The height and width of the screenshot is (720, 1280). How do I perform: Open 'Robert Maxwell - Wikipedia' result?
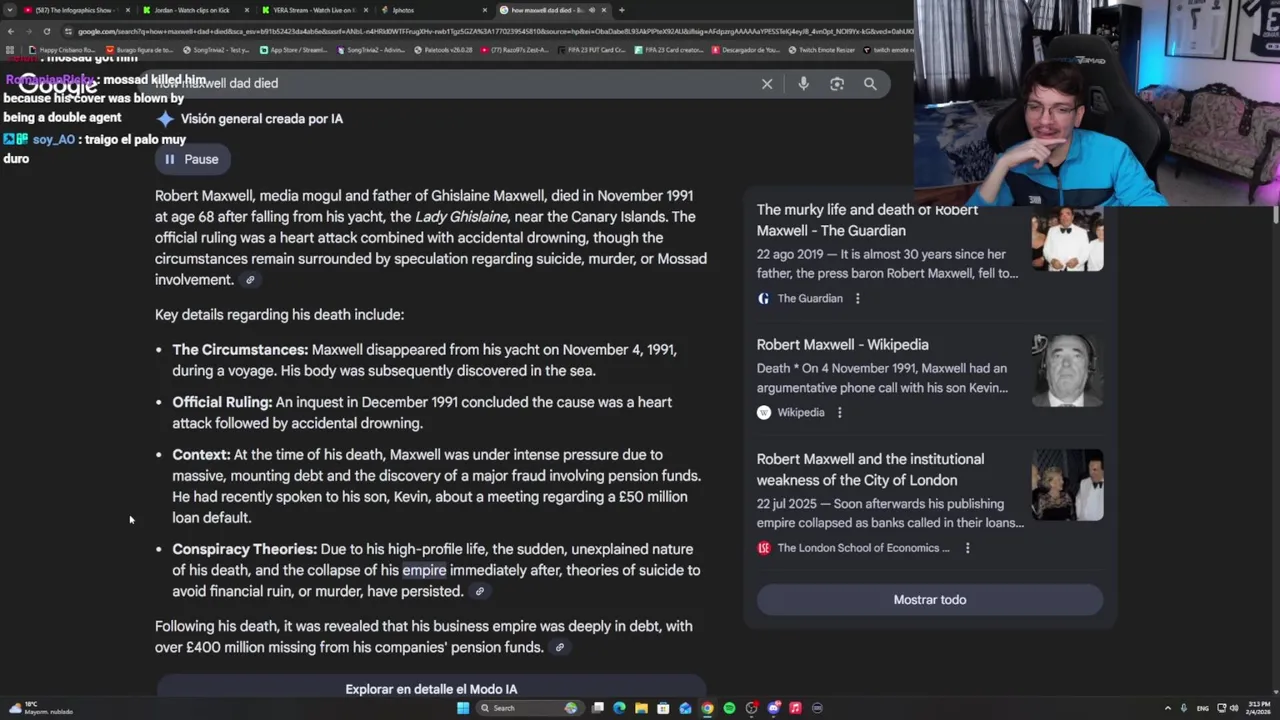pyautogui.click(x=842, y=345)
